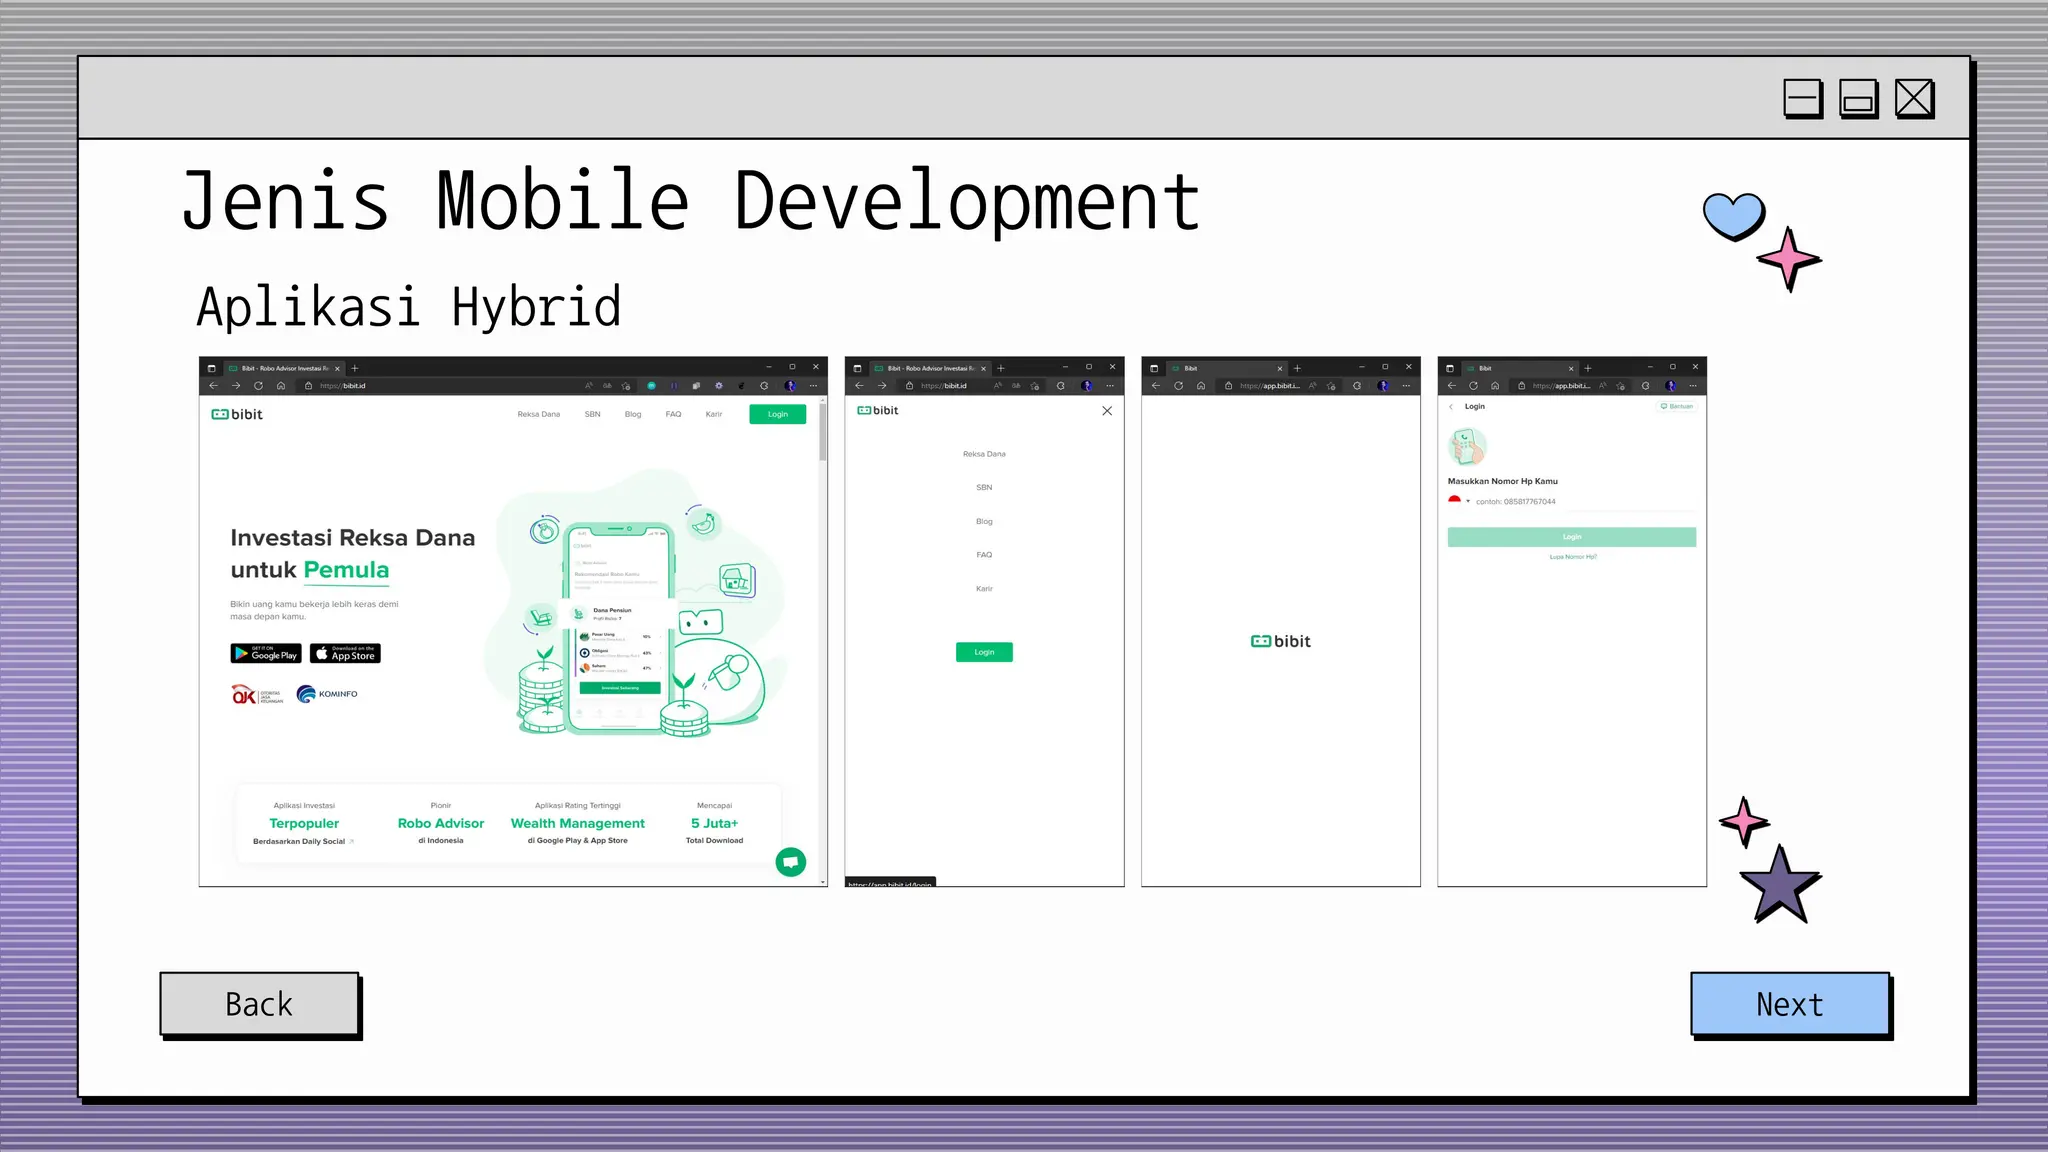Click the home icon in the login-page browser toolbar
This screenshot has height=1152, width=2048.
[x=1495, y=385]
